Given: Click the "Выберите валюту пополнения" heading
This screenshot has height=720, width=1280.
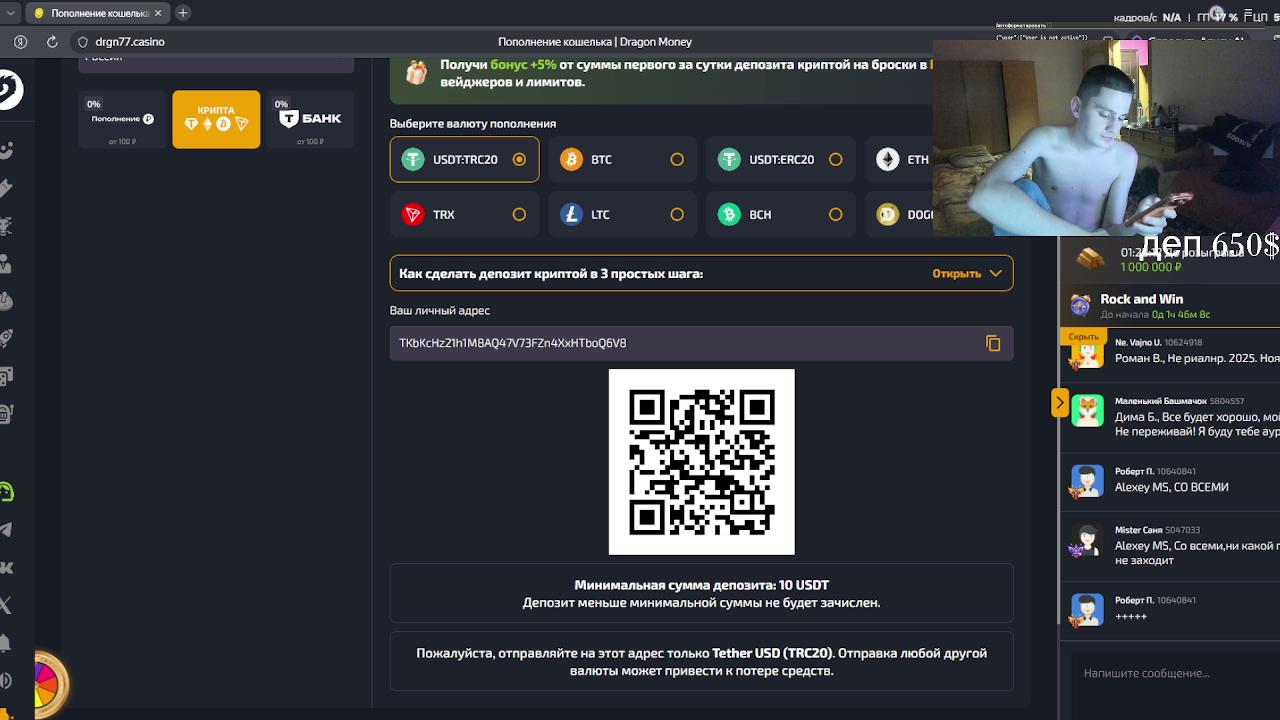Looking at the screenshot, I should tap(473, 124).
